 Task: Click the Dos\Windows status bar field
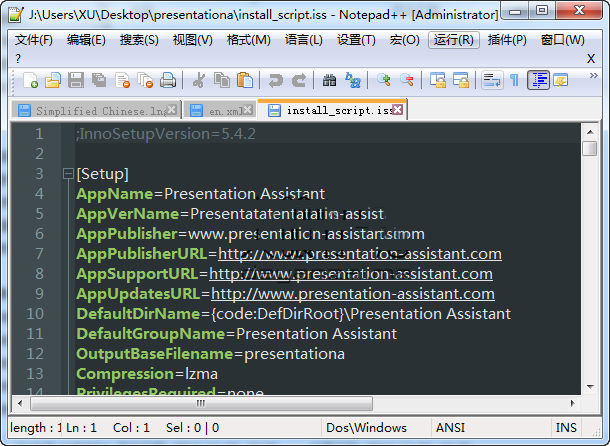[376, 428]
